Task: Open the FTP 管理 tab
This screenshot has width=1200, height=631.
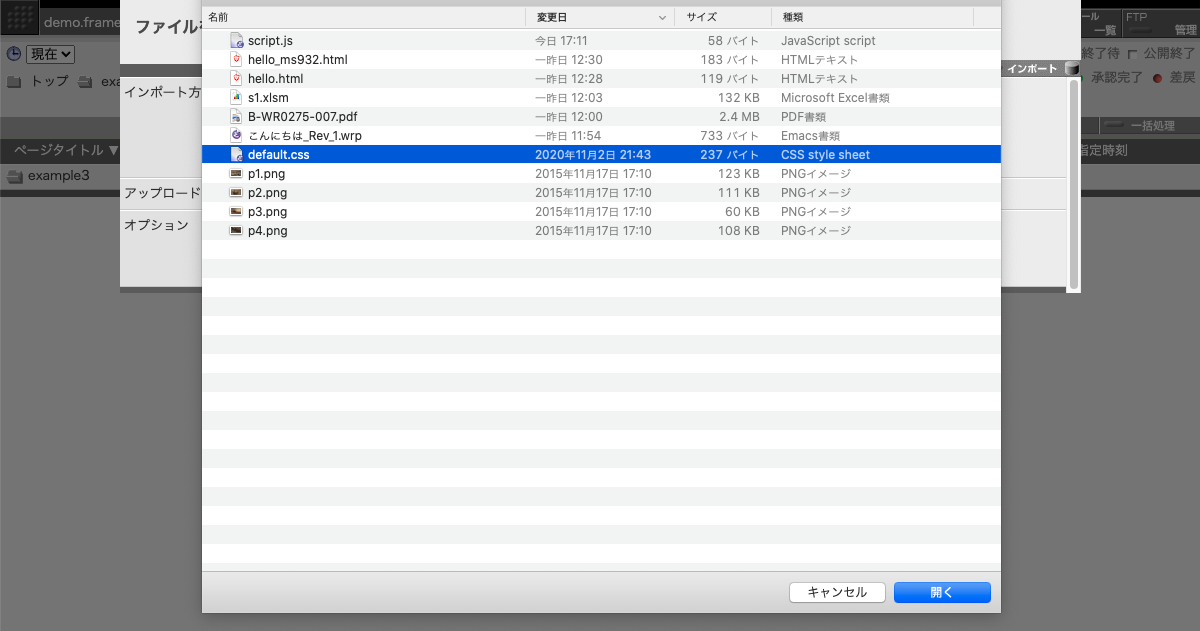Action: [1160, 24]
